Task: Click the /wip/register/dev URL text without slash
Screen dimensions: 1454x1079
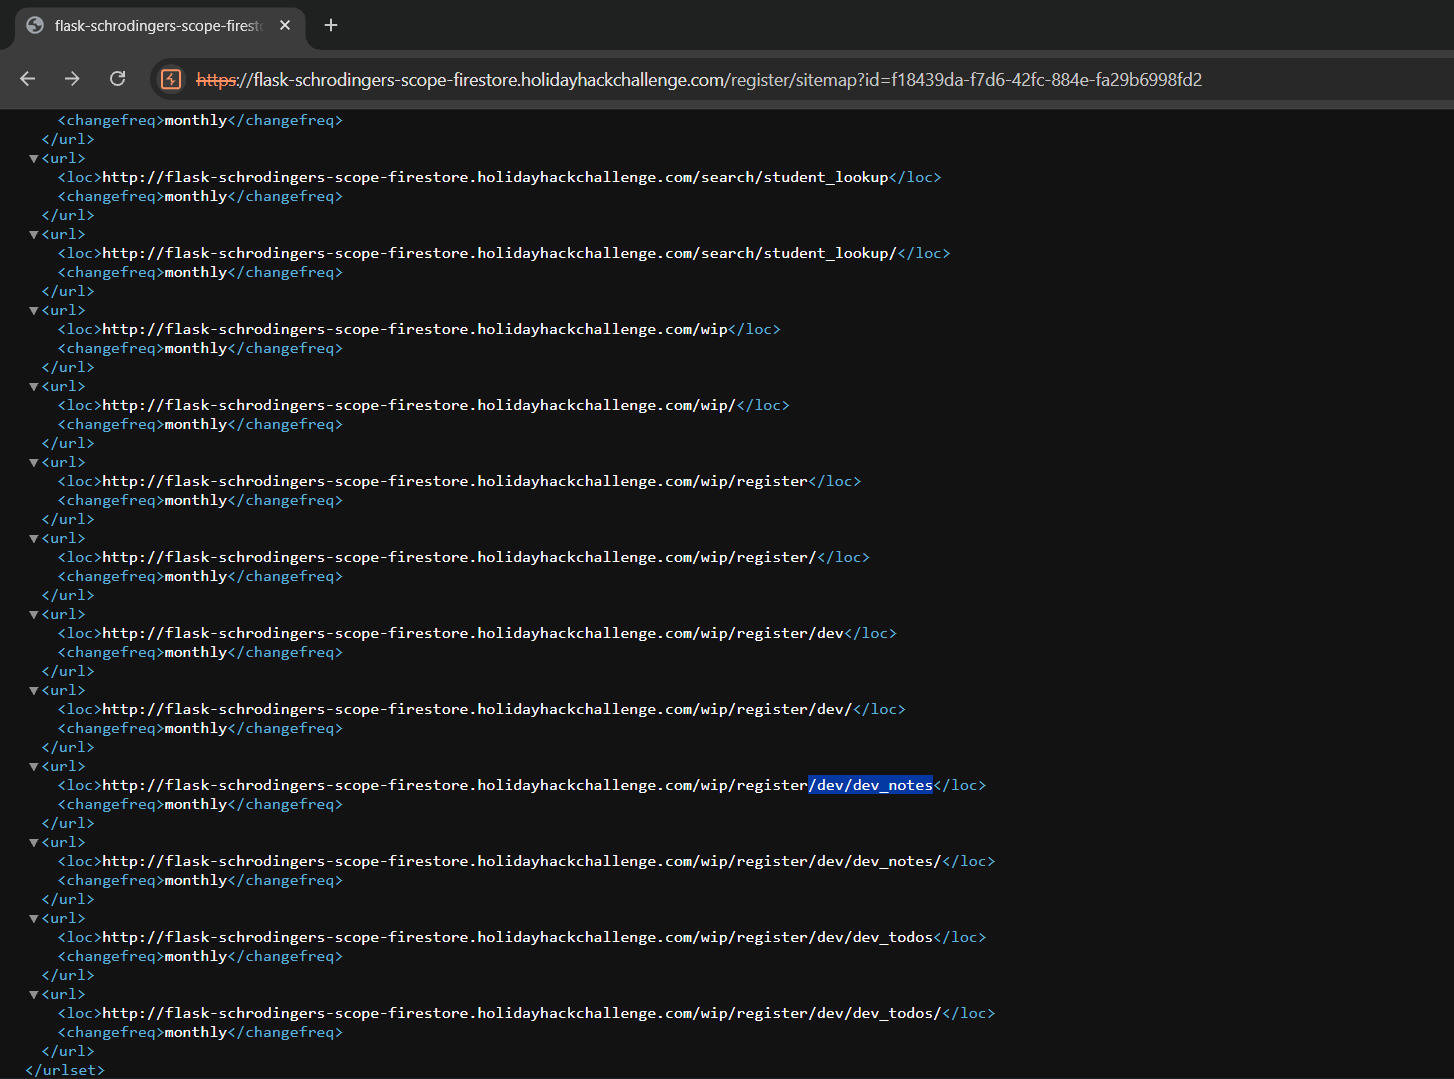Action: click(x=473, y=633)
